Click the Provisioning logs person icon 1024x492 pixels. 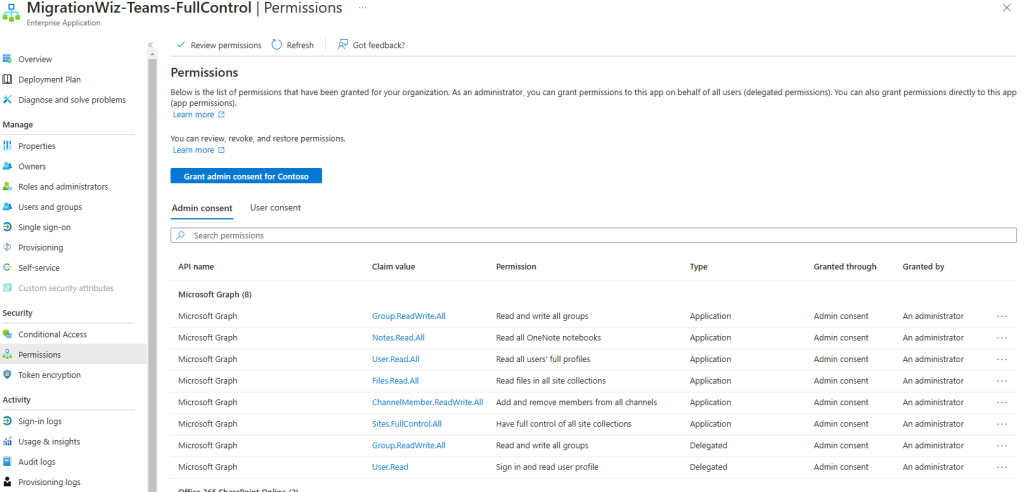[7, 482]
